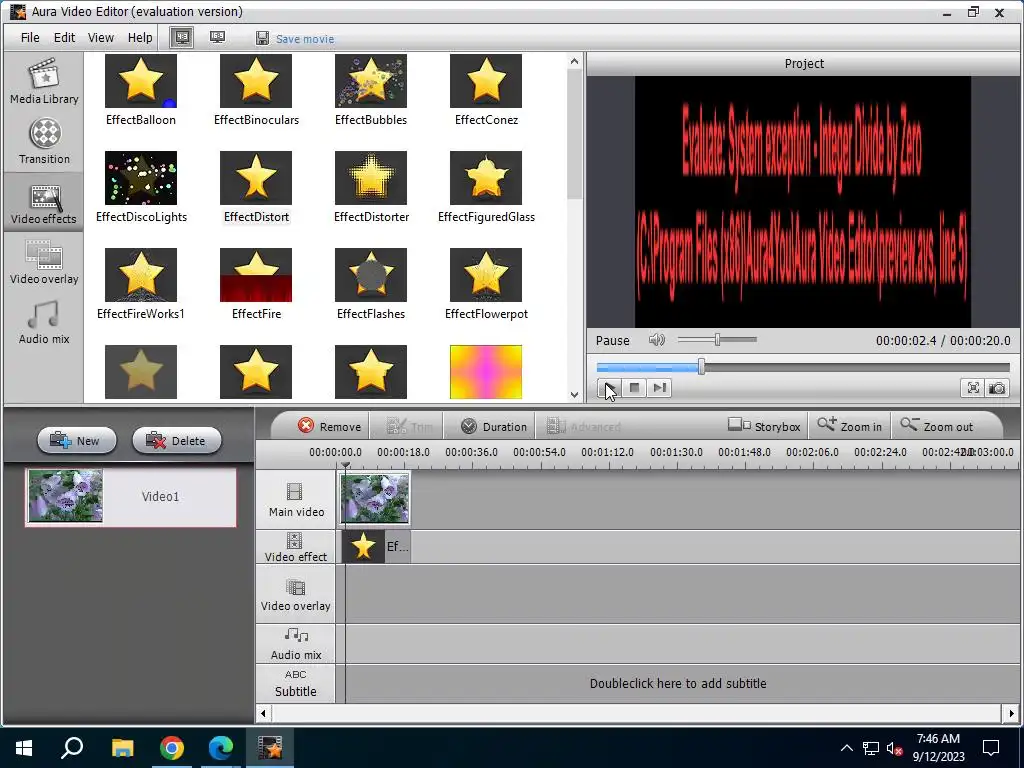The height and width of the screenshot is (768, 1024).
Task: Click the Save movie link
Action: [305, 39]
